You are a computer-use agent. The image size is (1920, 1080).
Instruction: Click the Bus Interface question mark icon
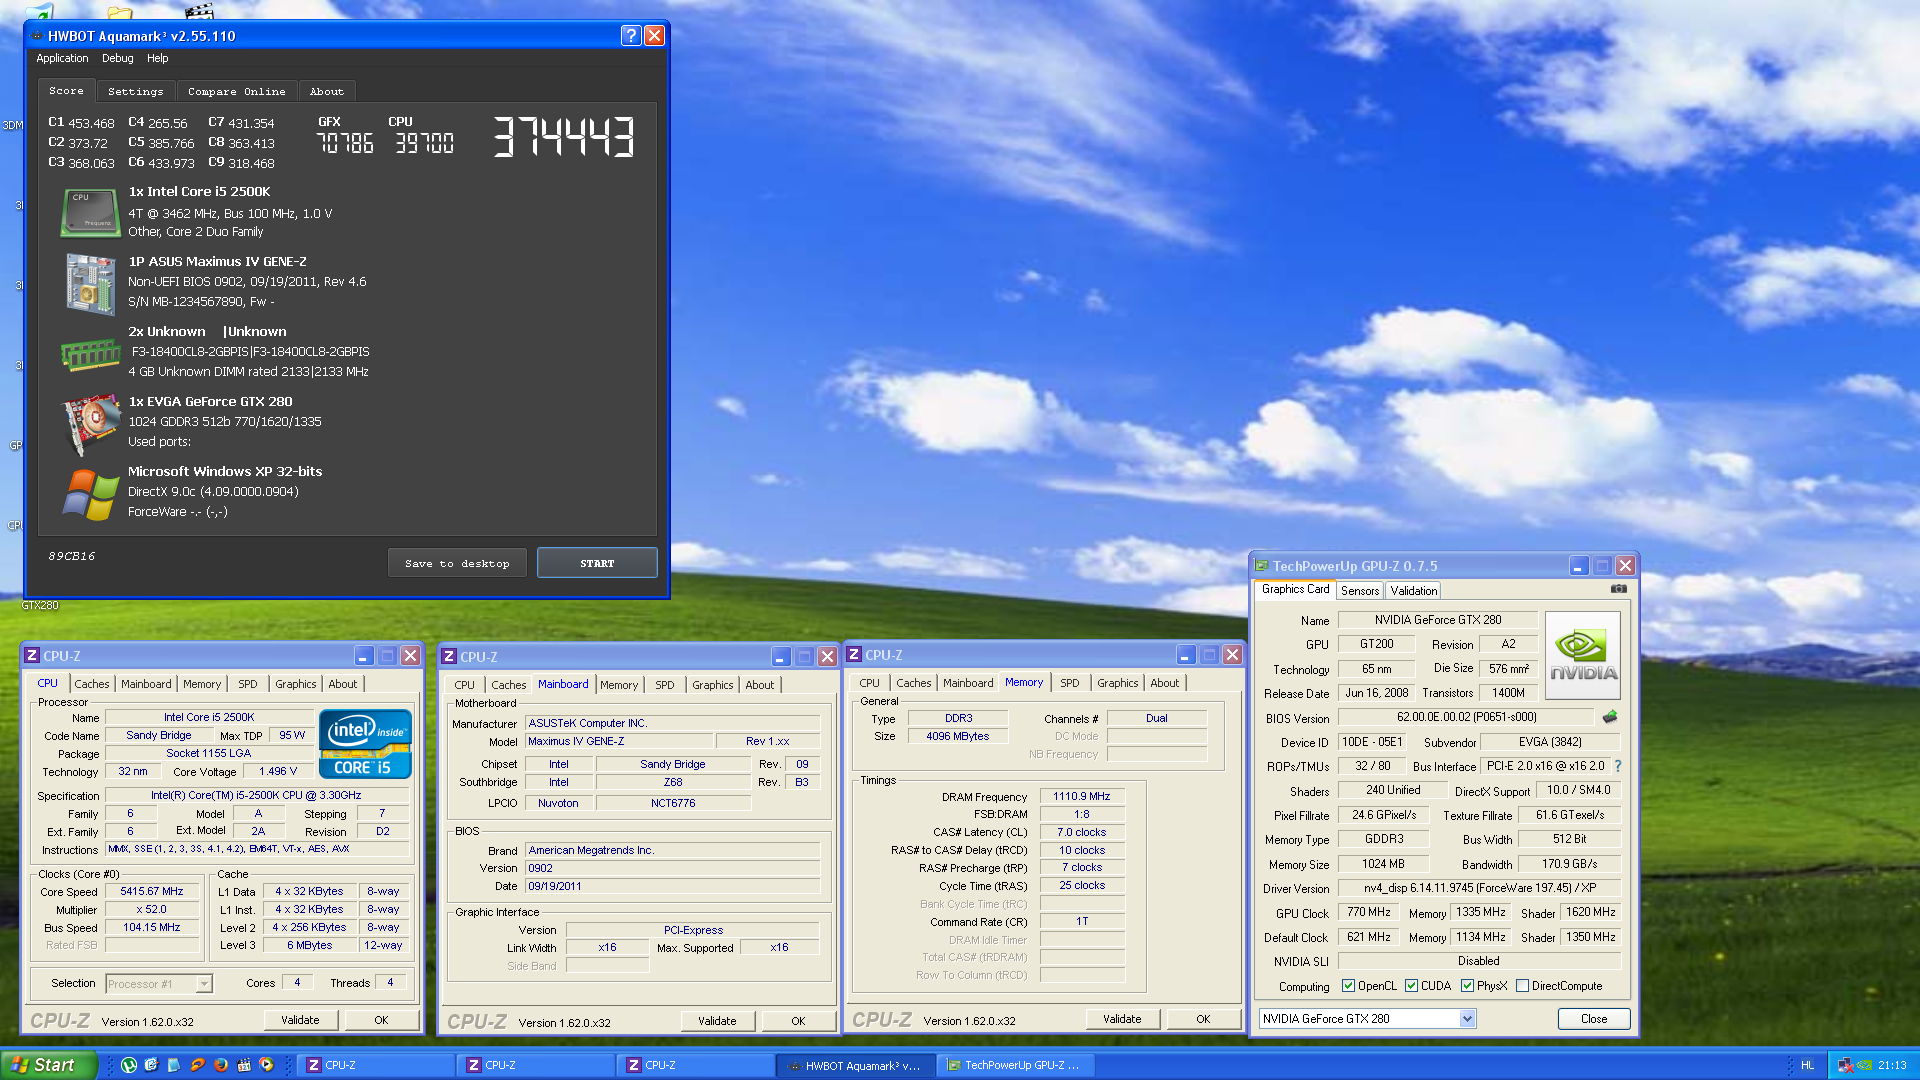[1617, 766]
